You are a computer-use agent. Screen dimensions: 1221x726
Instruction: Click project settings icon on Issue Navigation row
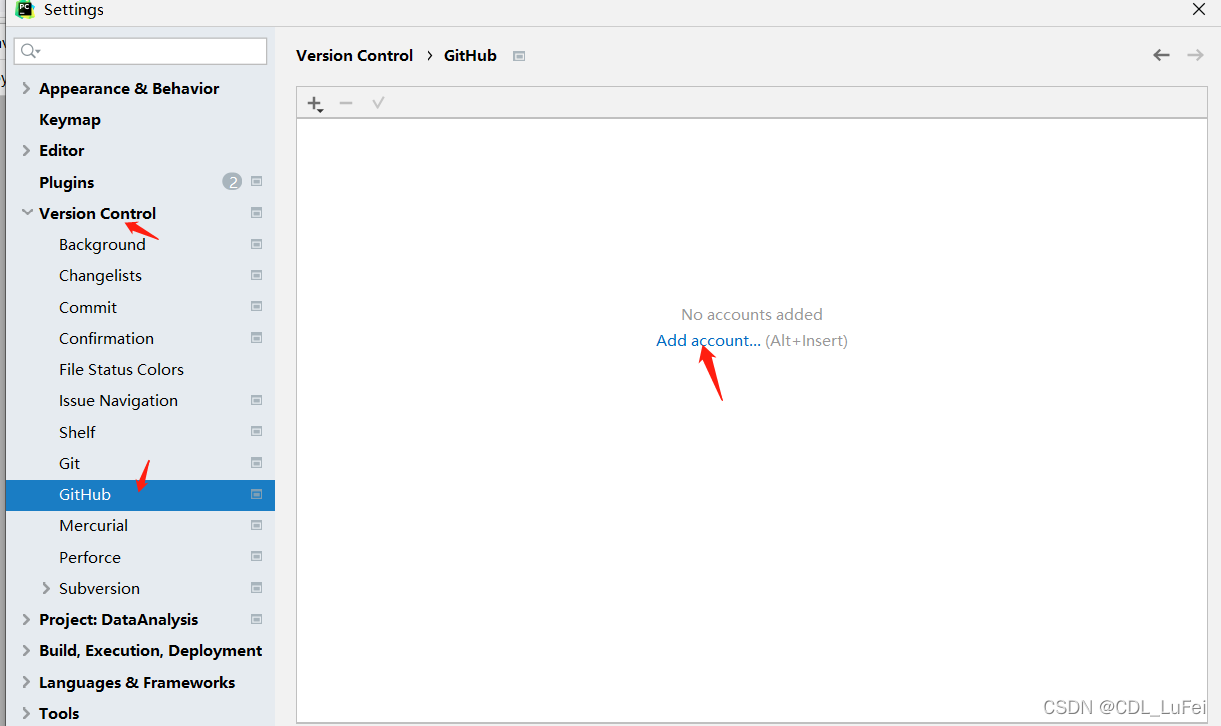[x=256, y=400]
